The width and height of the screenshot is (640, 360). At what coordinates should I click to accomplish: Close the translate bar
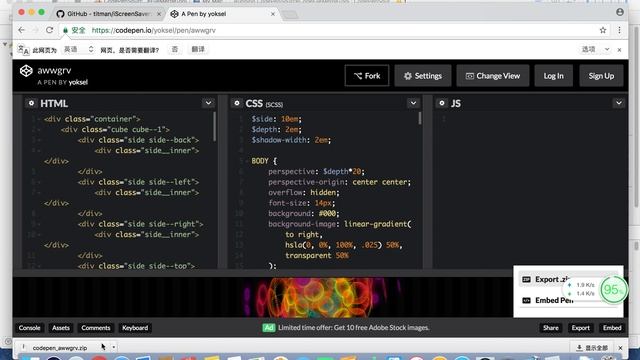coord(619,50)
